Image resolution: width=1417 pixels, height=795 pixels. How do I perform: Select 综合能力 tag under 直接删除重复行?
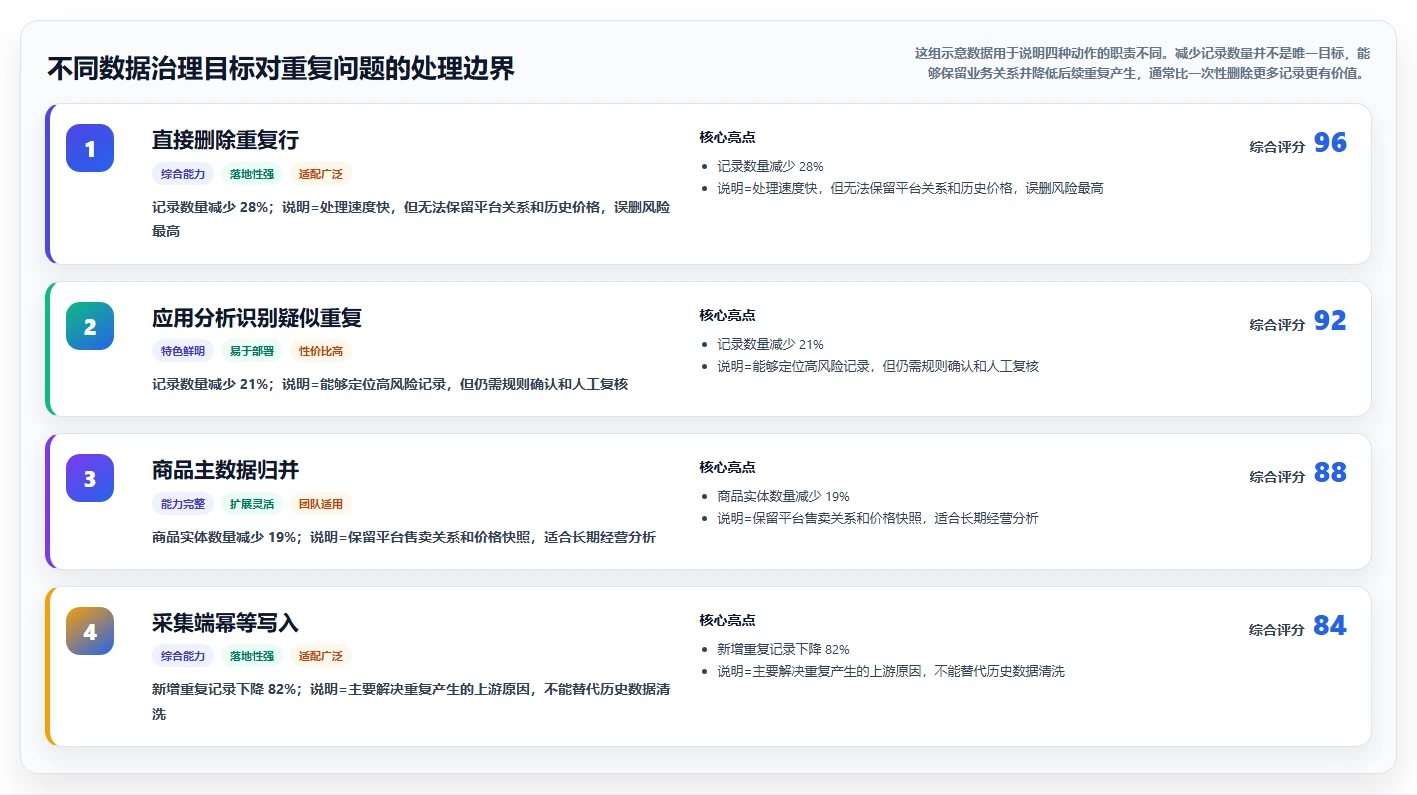point(183,174)
